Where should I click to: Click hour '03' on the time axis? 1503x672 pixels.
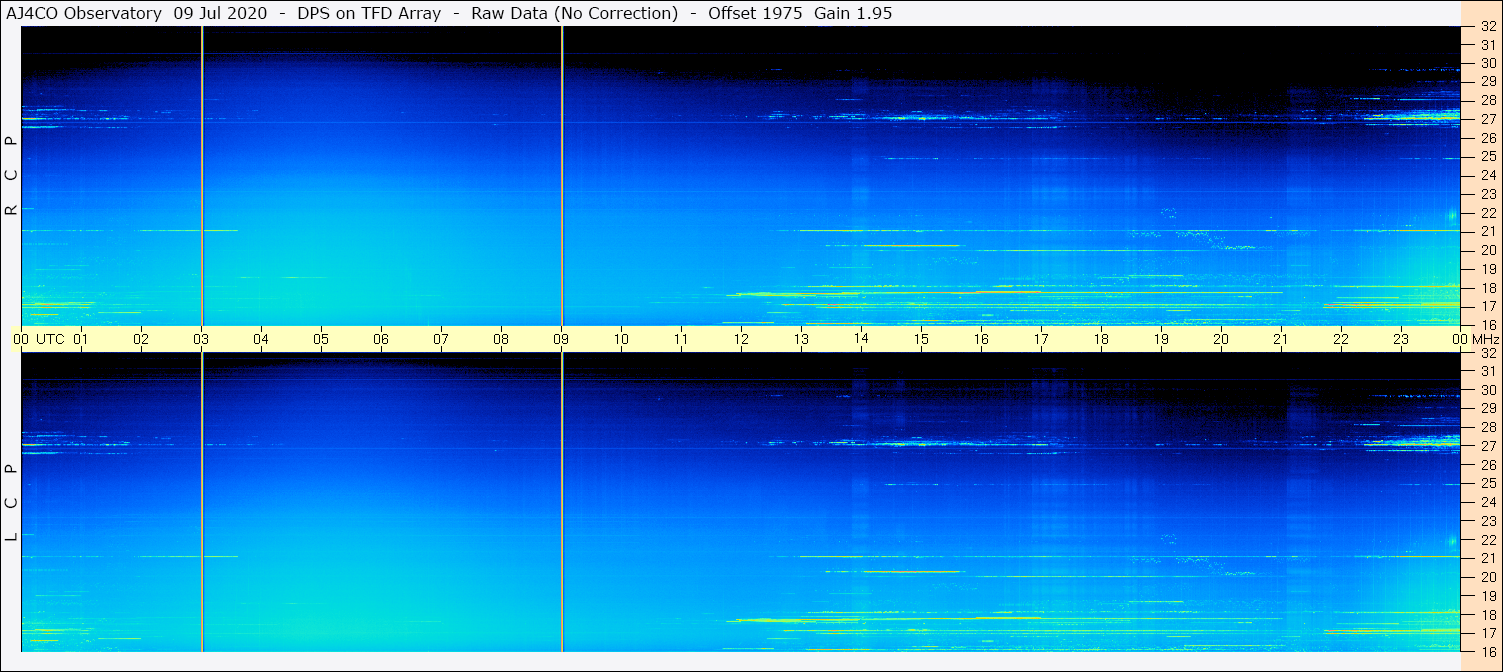[201, 339]
